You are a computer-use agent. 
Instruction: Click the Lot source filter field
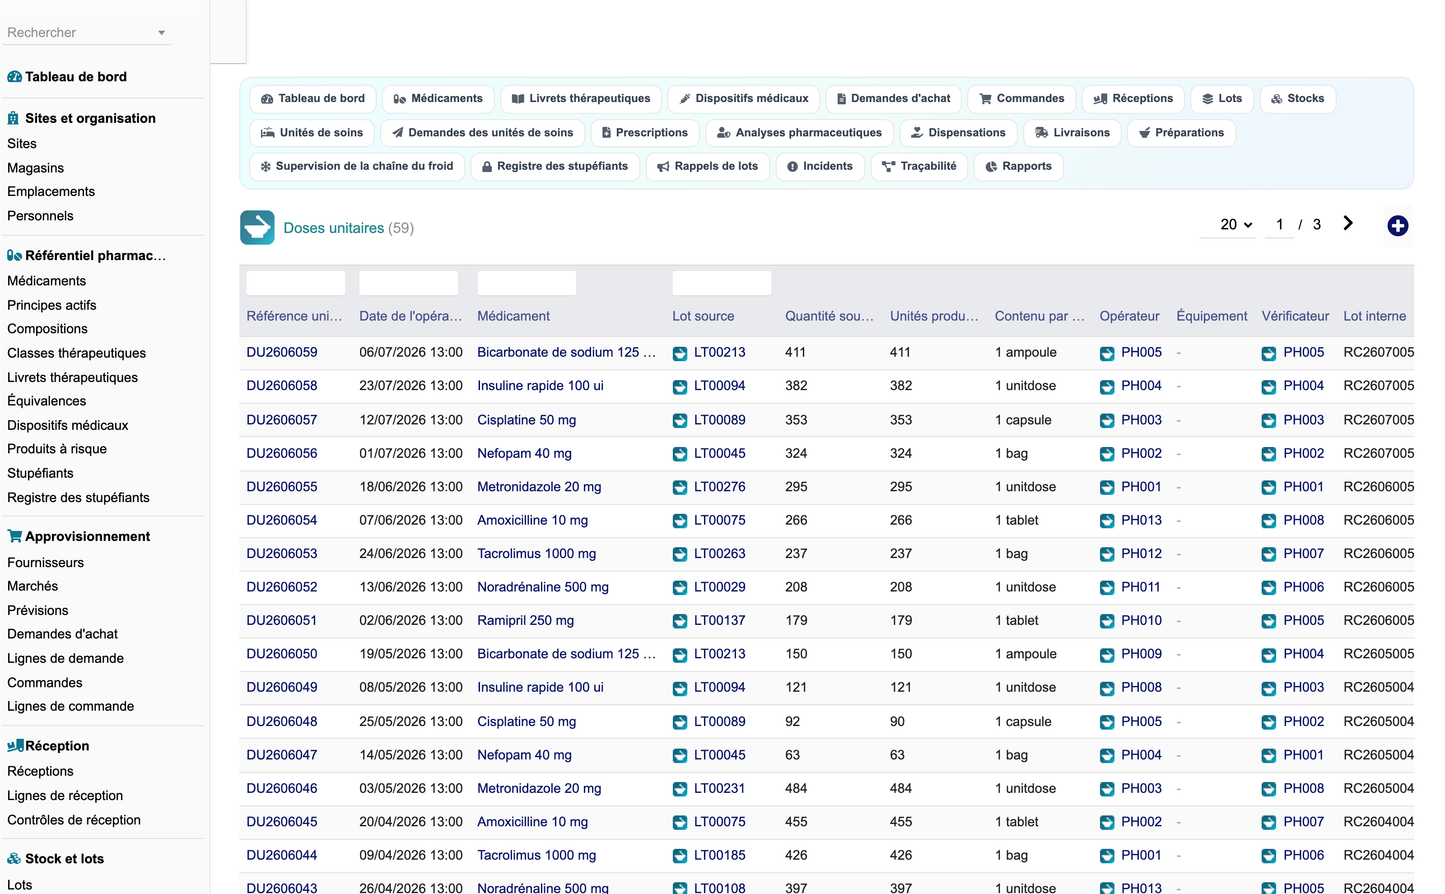coord(722,283)
